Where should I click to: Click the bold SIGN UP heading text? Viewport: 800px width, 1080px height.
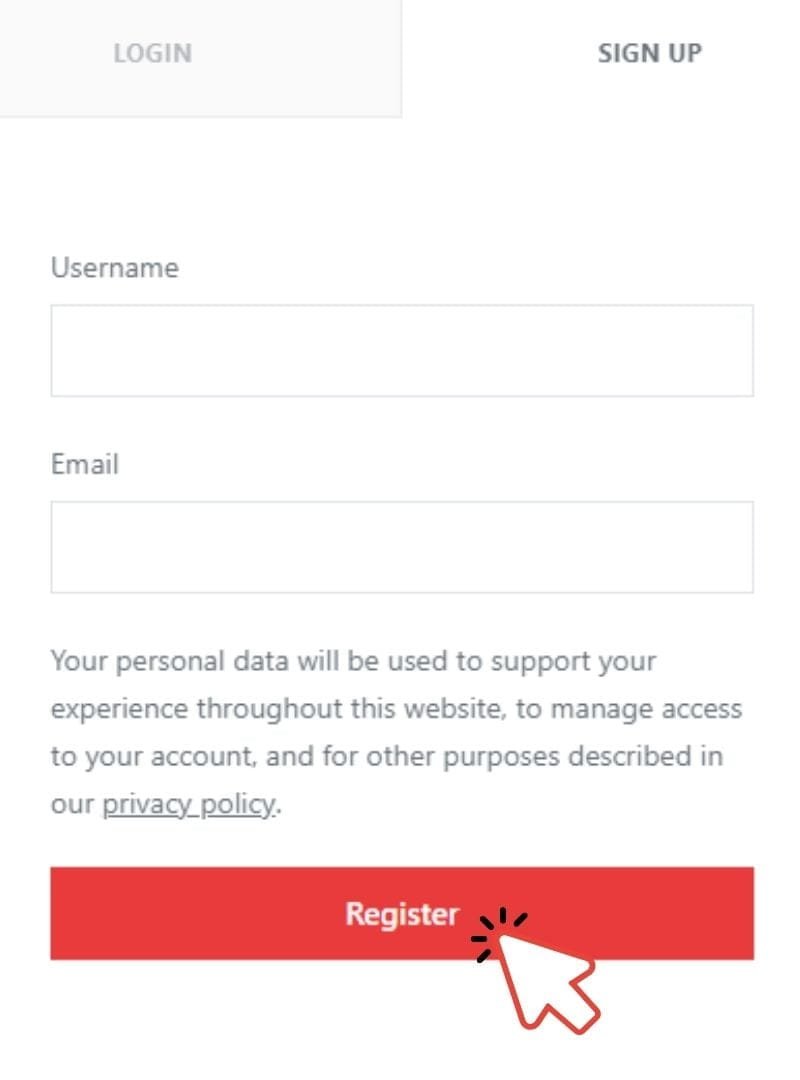(x=649, y=53)
